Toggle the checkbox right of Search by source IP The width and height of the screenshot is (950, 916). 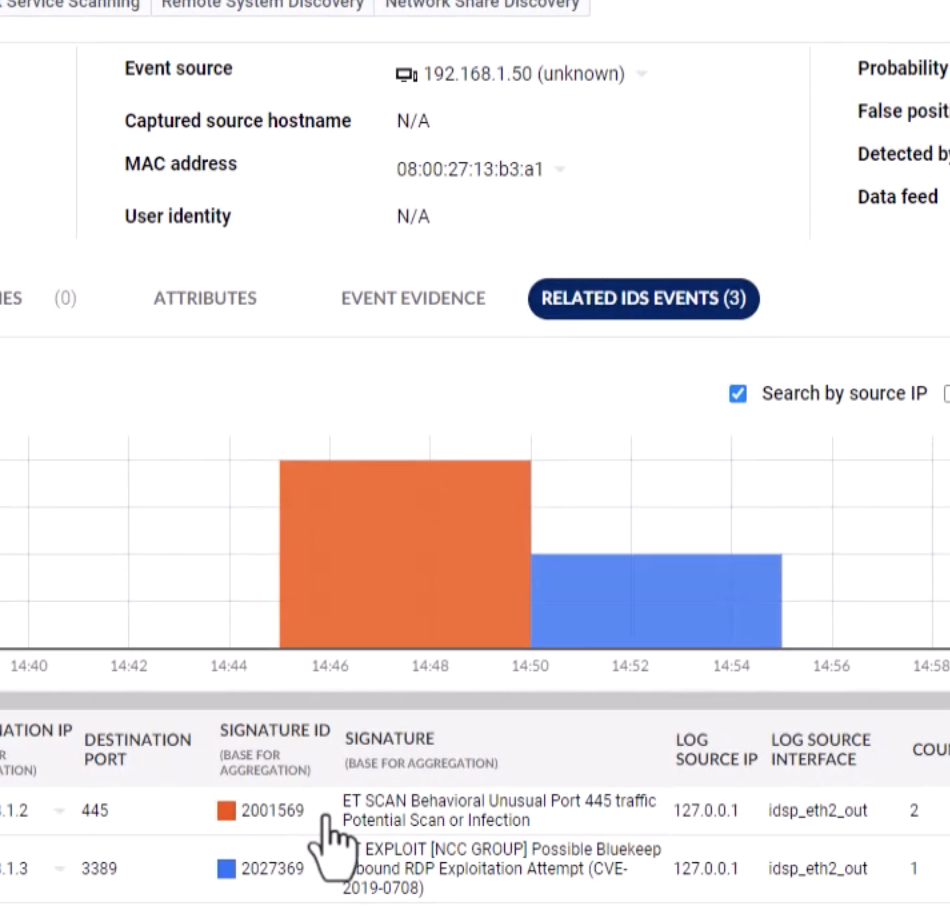(946, 394)
